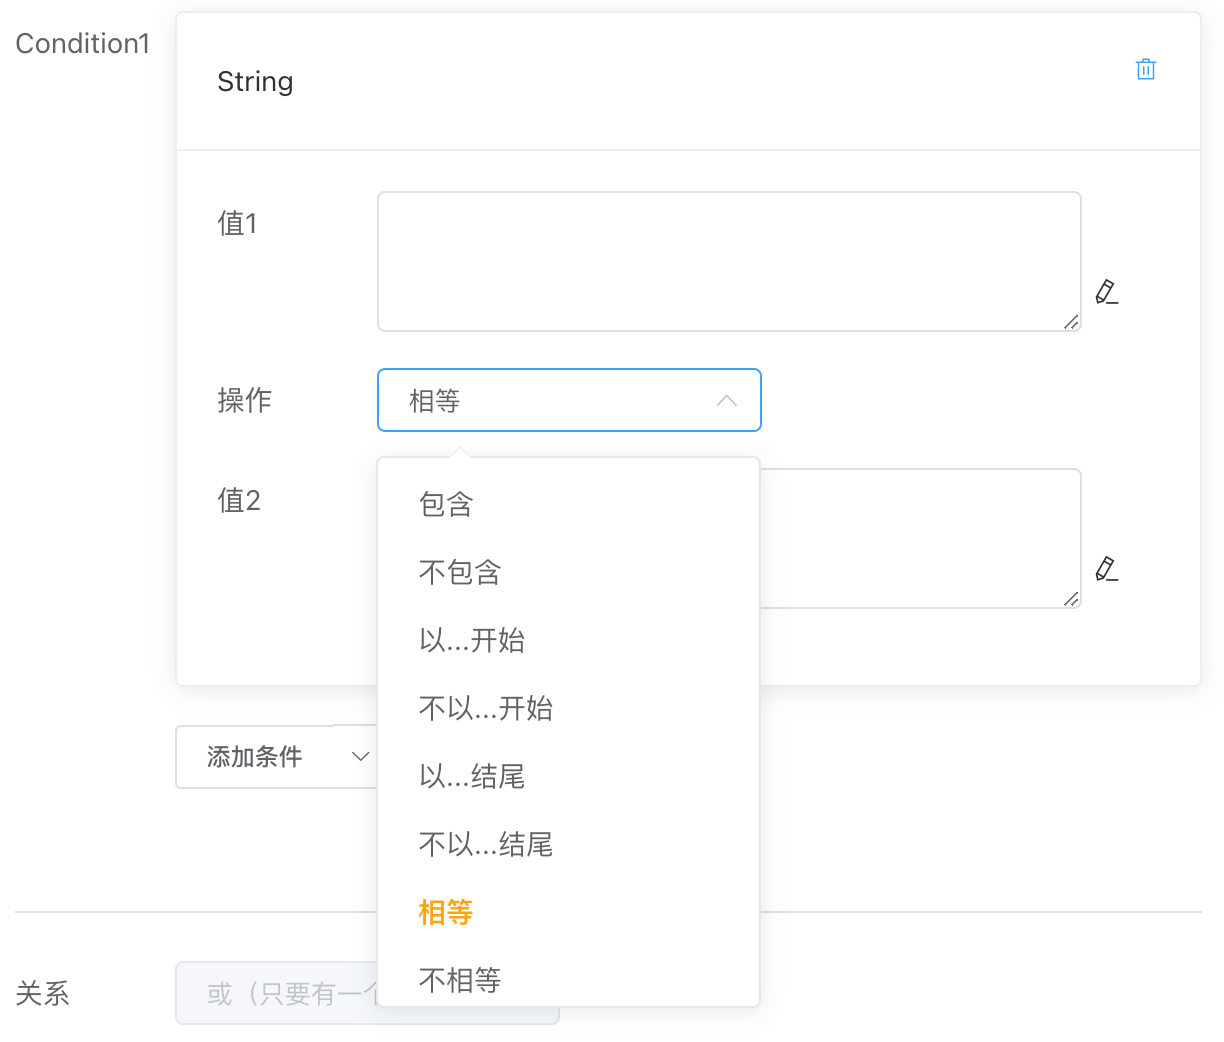This screenshot has height=1042, width=1224.
Task: Click the pencil edit icon beside 值1
Action: [1106, 293]
